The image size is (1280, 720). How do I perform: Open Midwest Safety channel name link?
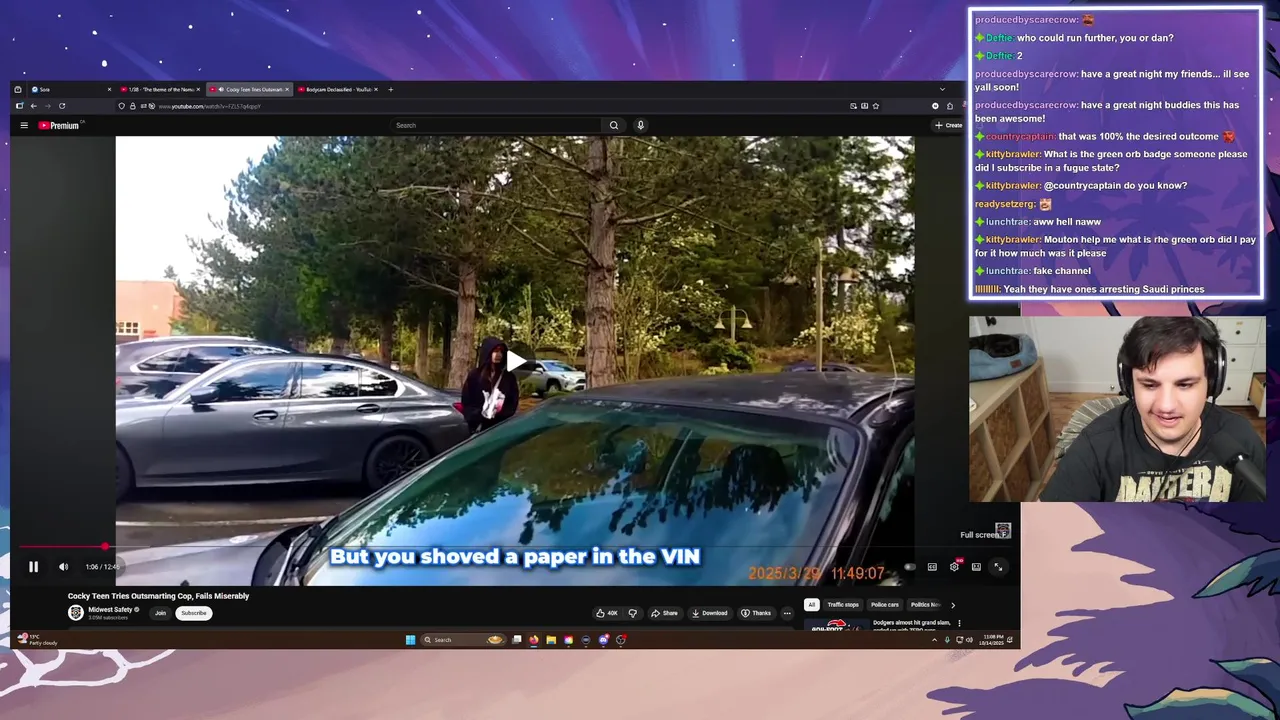point(111,609)
